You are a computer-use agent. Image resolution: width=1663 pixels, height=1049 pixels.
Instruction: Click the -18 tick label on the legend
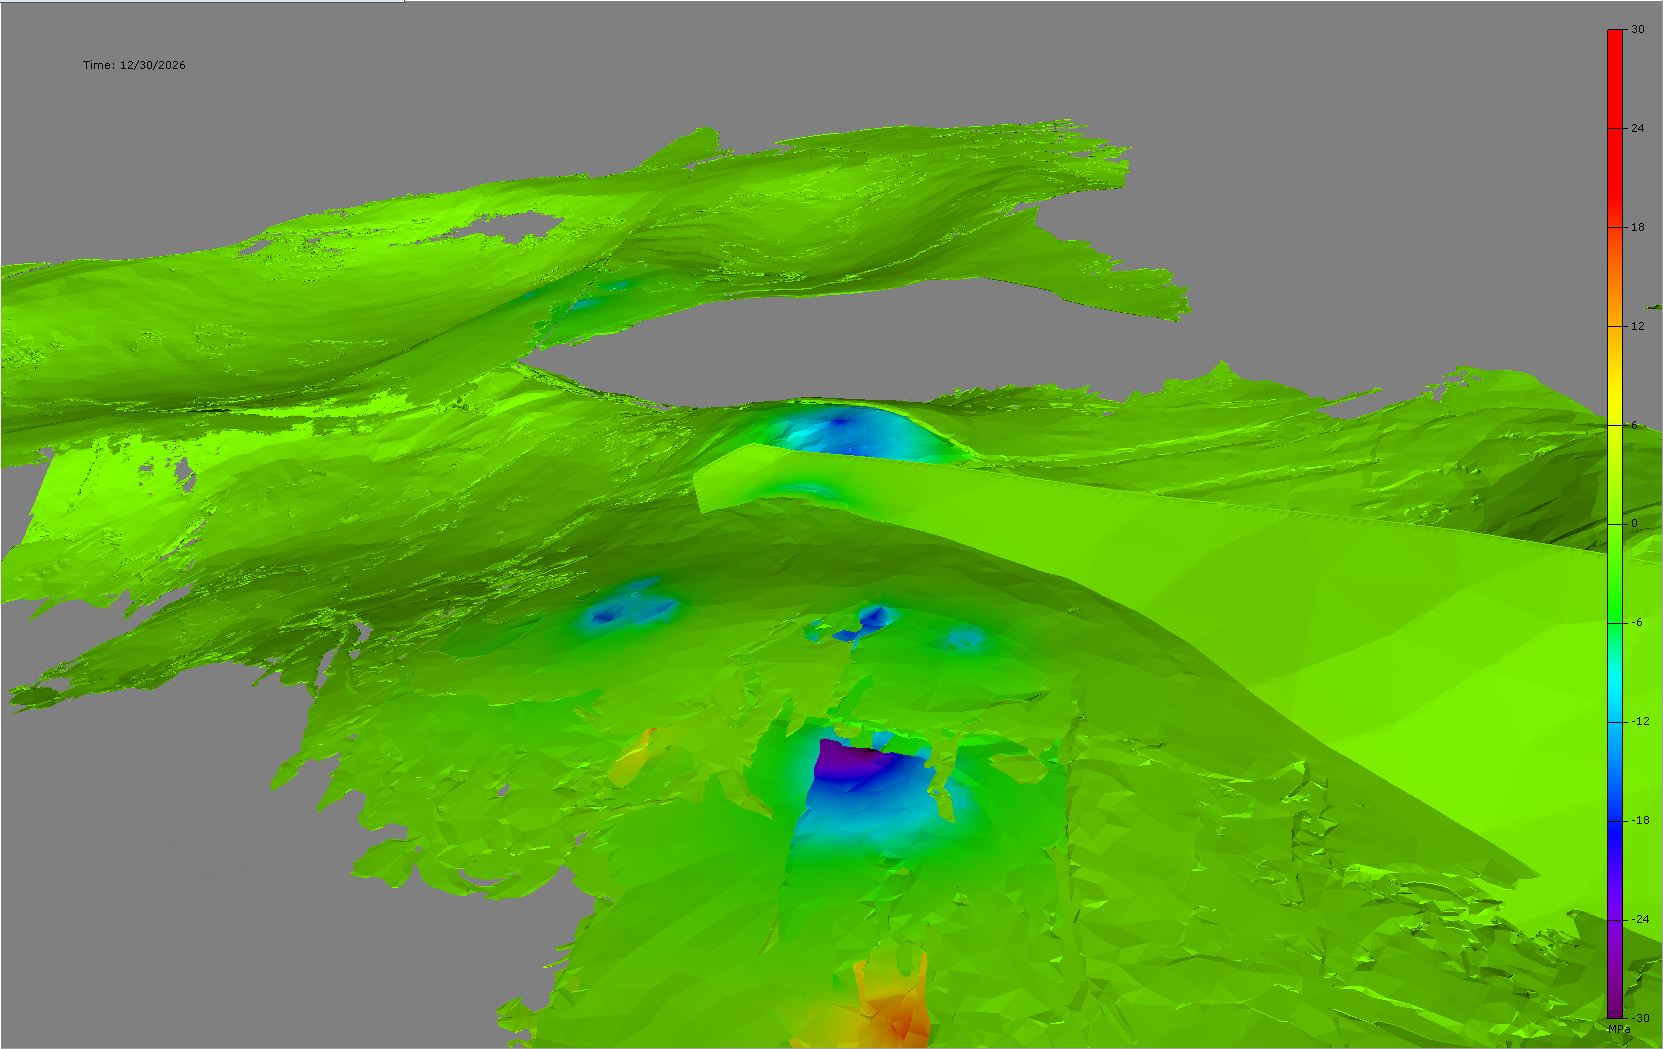[x=1640, y=820]
